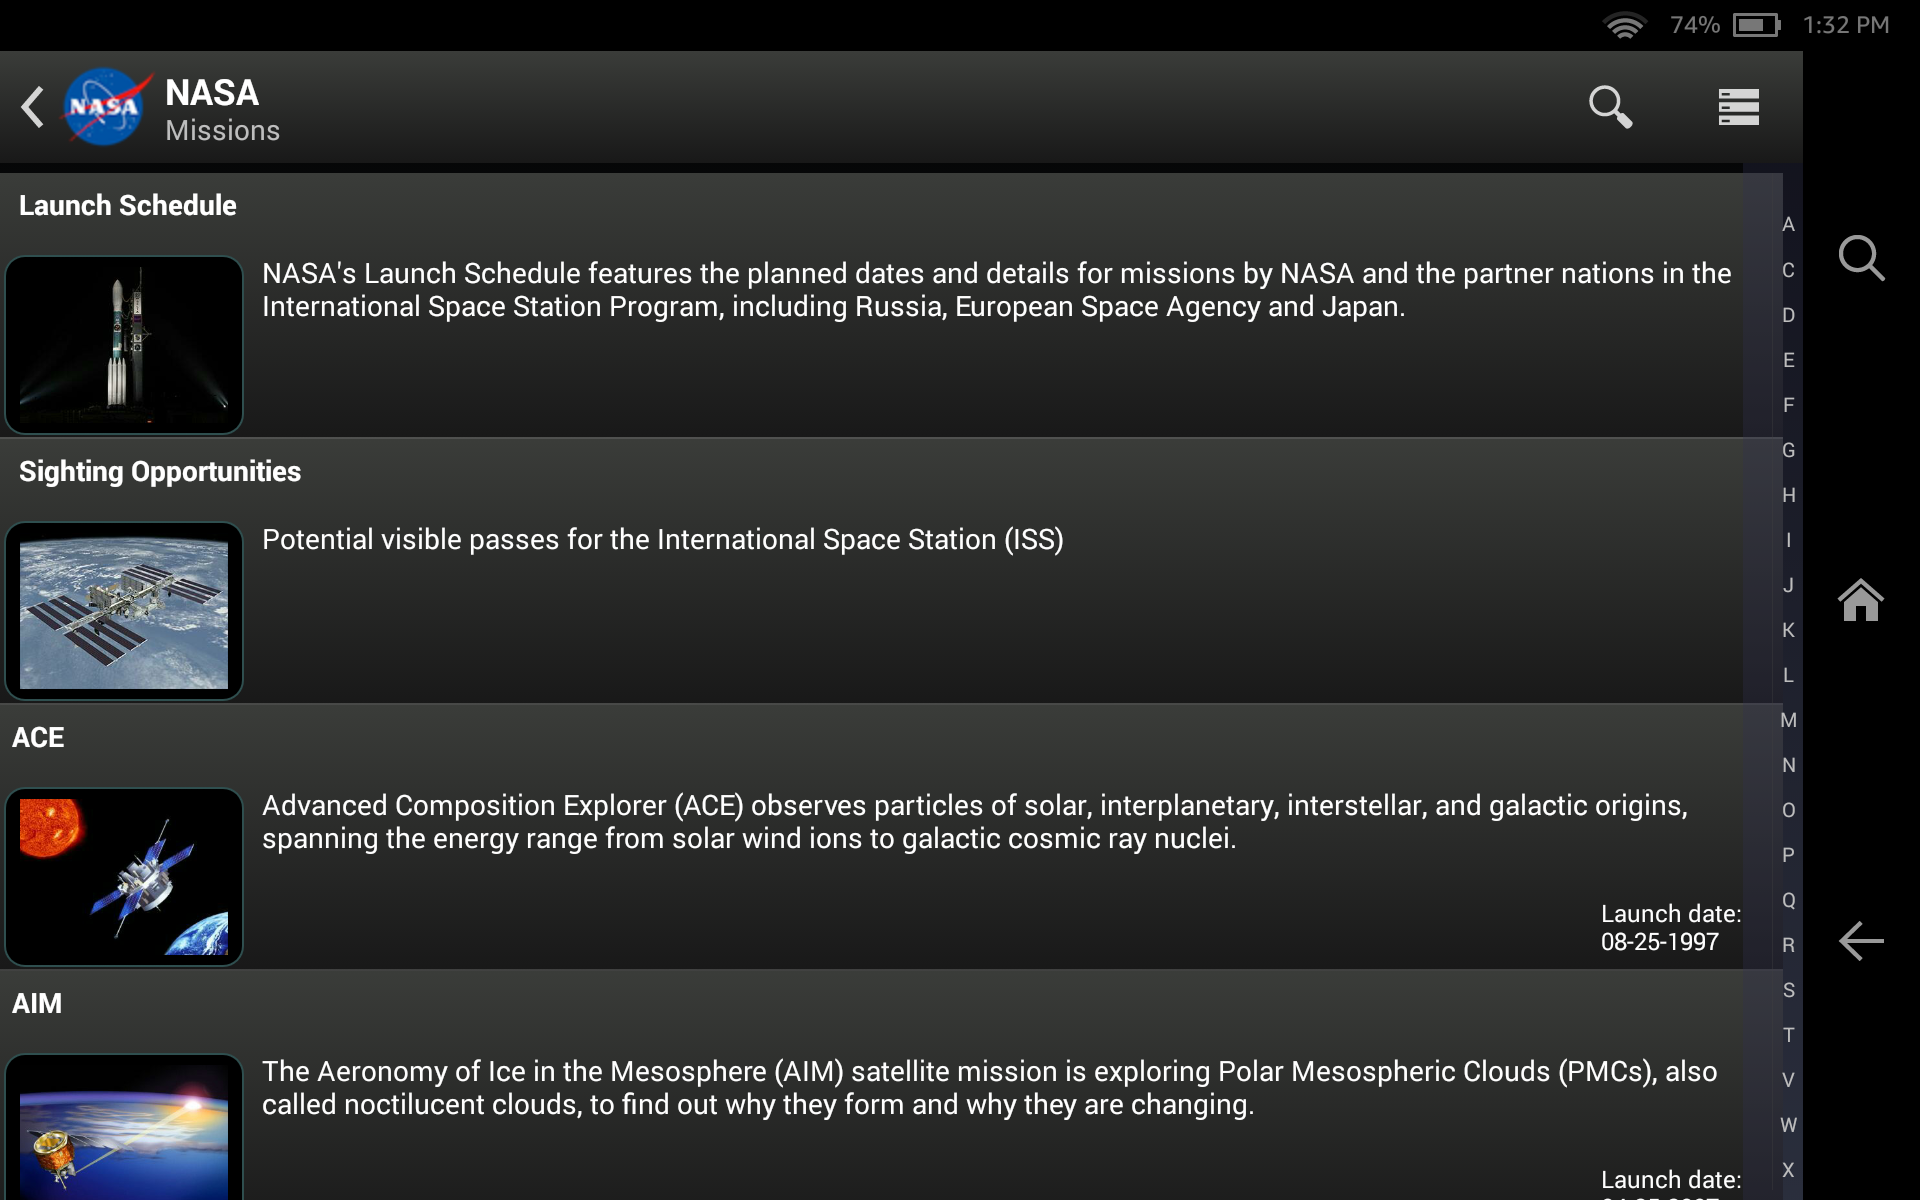
Task: Jump to letter C in the index
Action: point(1788,270)
